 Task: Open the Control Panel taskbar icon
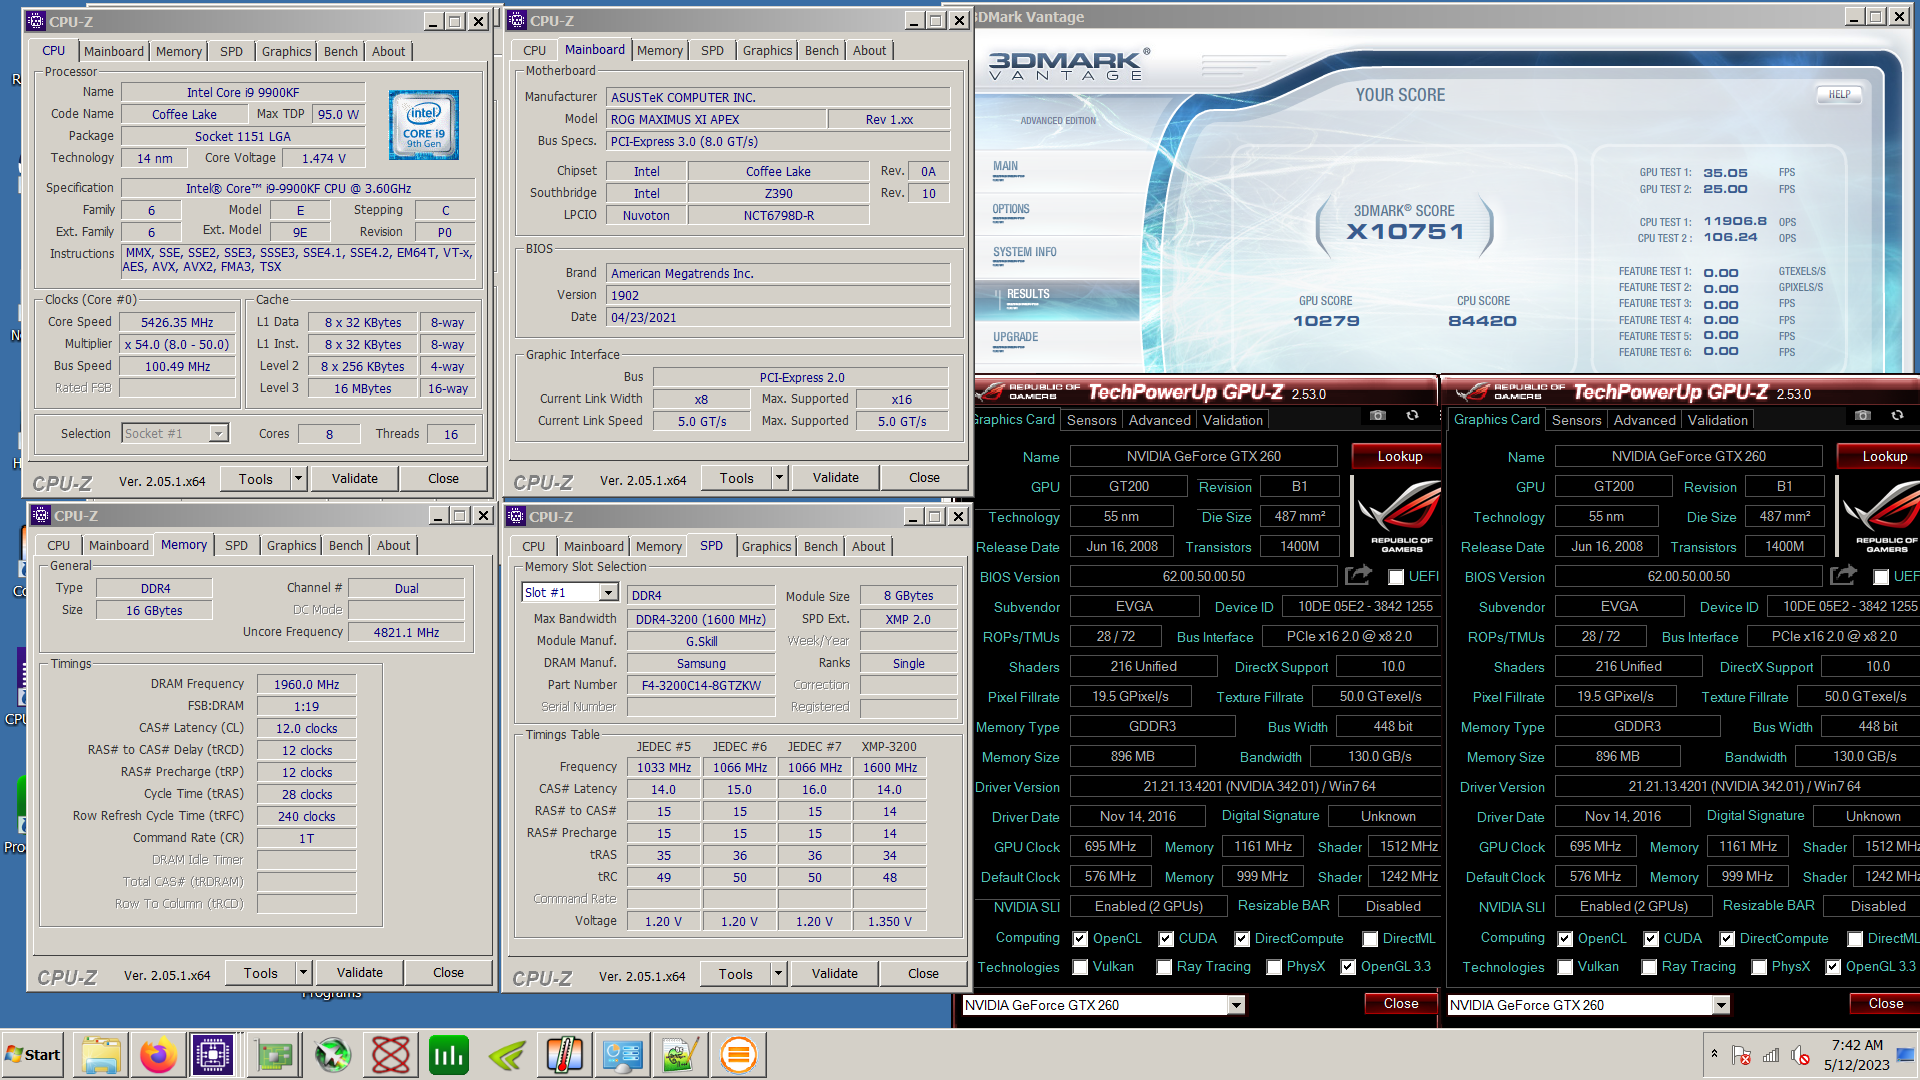click(622, 1055)
